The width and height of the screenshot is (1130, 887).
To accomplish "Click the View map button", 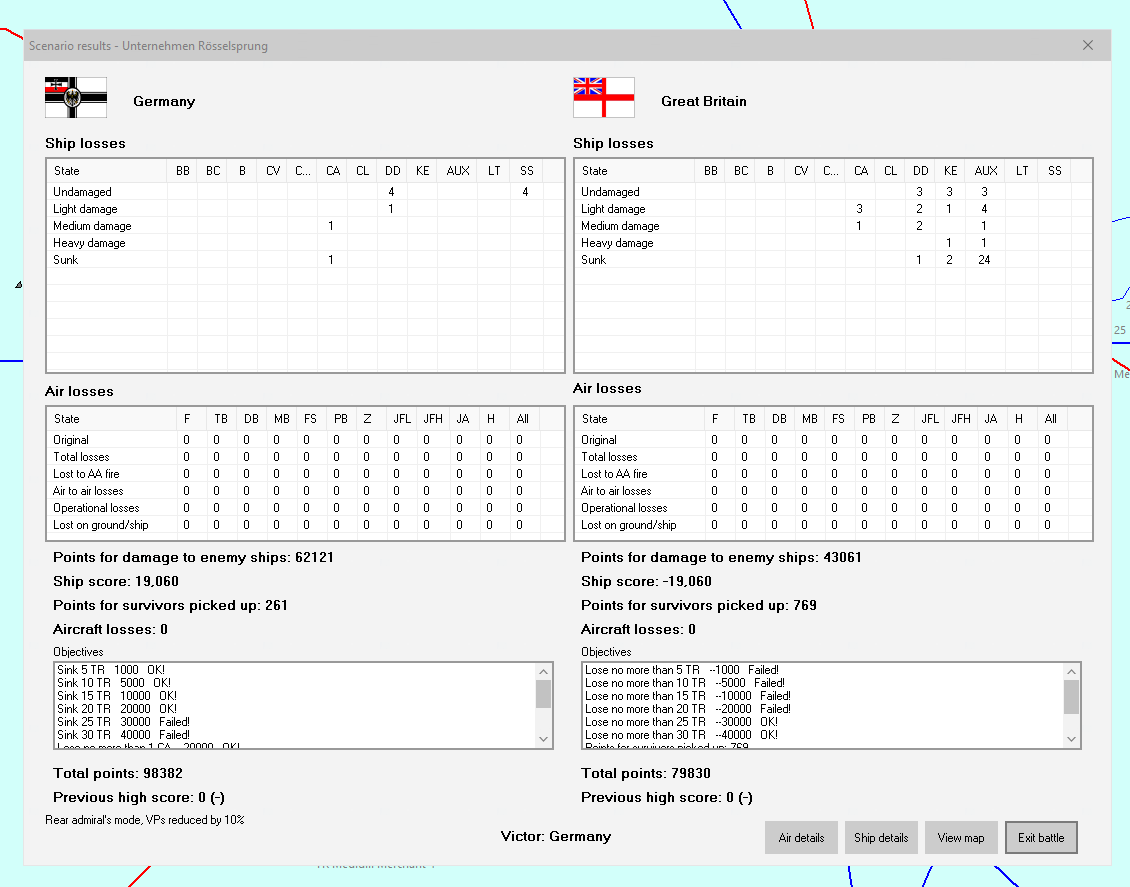I will (961, 837).
